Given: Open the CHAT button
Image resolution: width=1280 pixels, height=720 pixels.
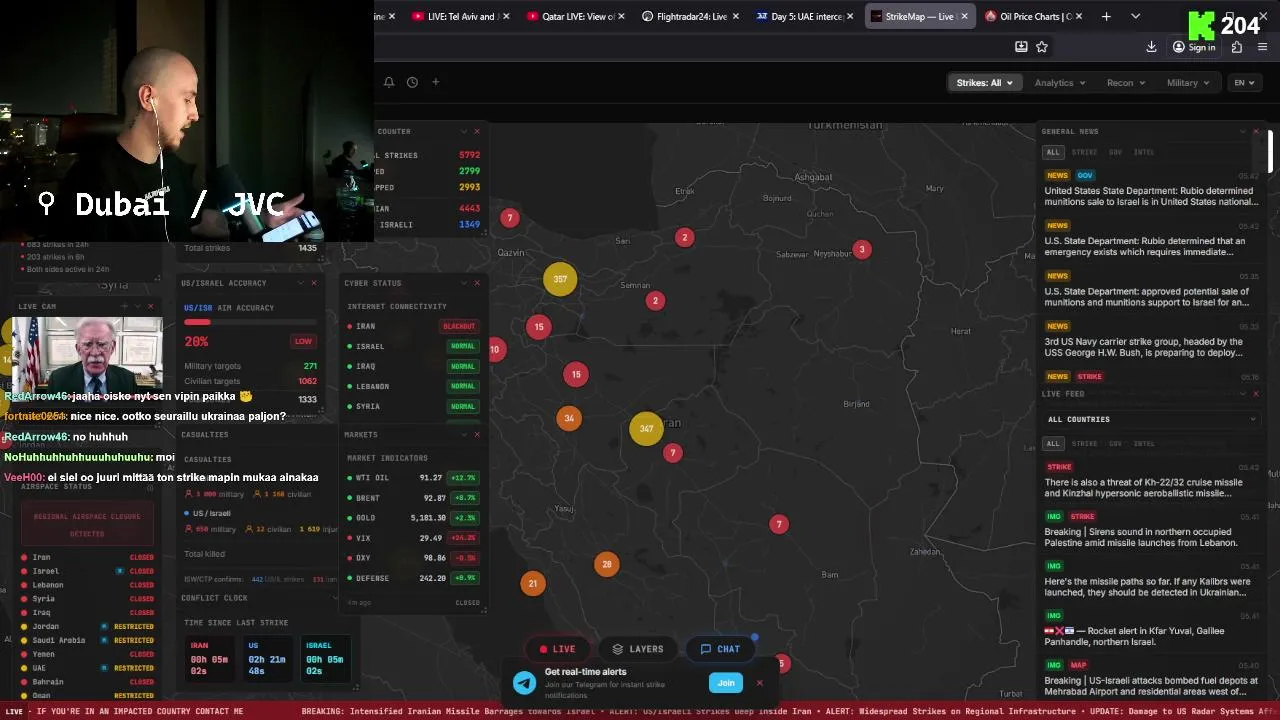Looking at the screenshot, I should pos(721,649).
